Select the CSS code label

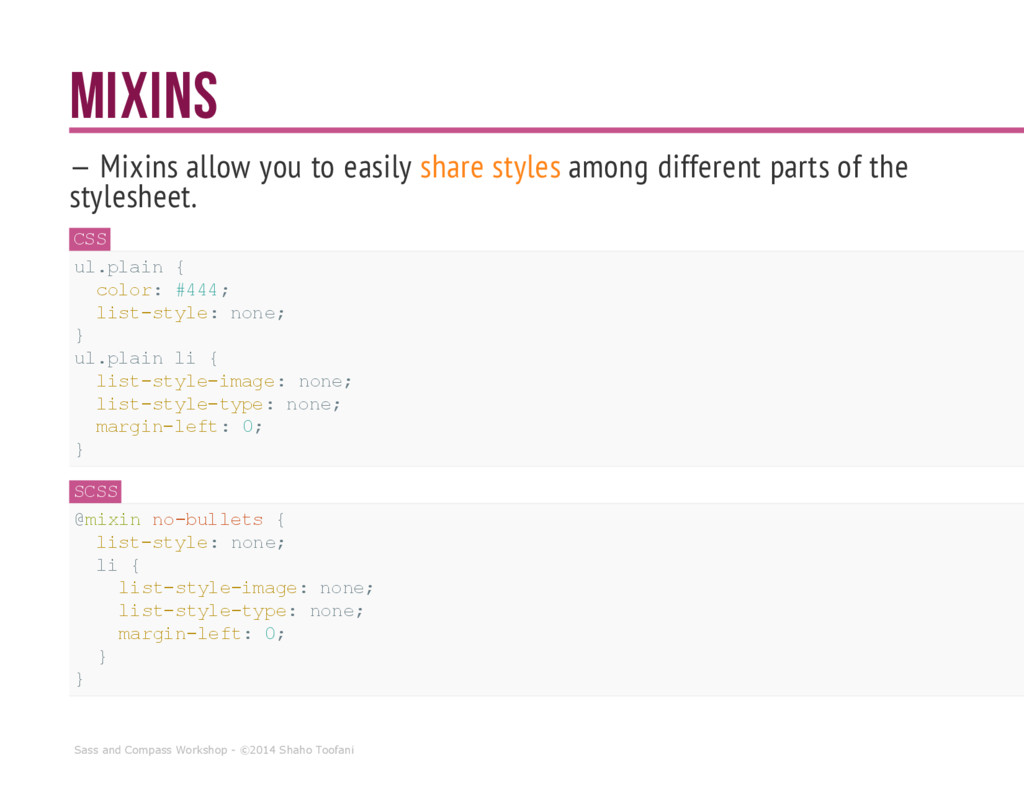(x=89, y=239)
